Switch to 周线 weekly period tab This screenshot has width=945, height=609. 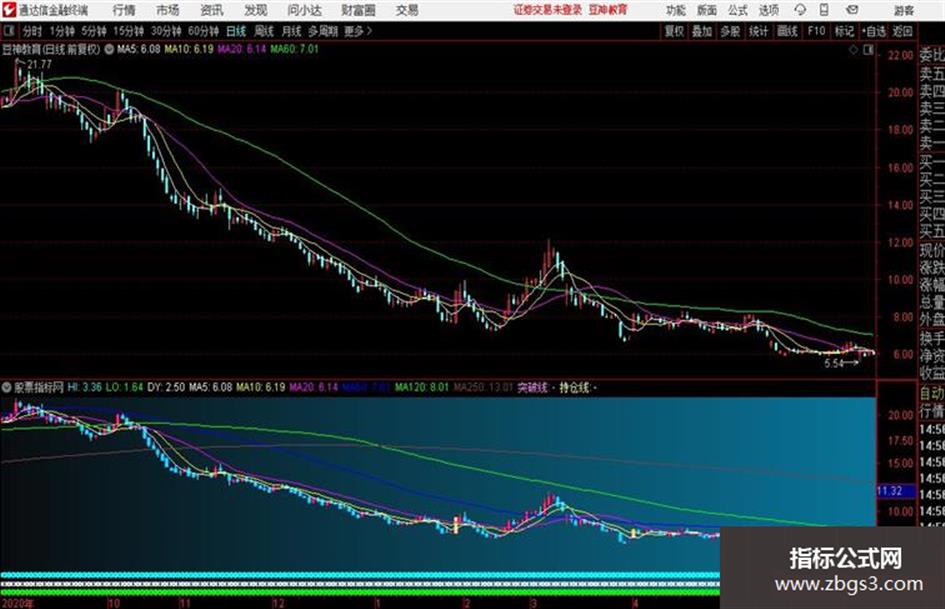click(264, 31)
